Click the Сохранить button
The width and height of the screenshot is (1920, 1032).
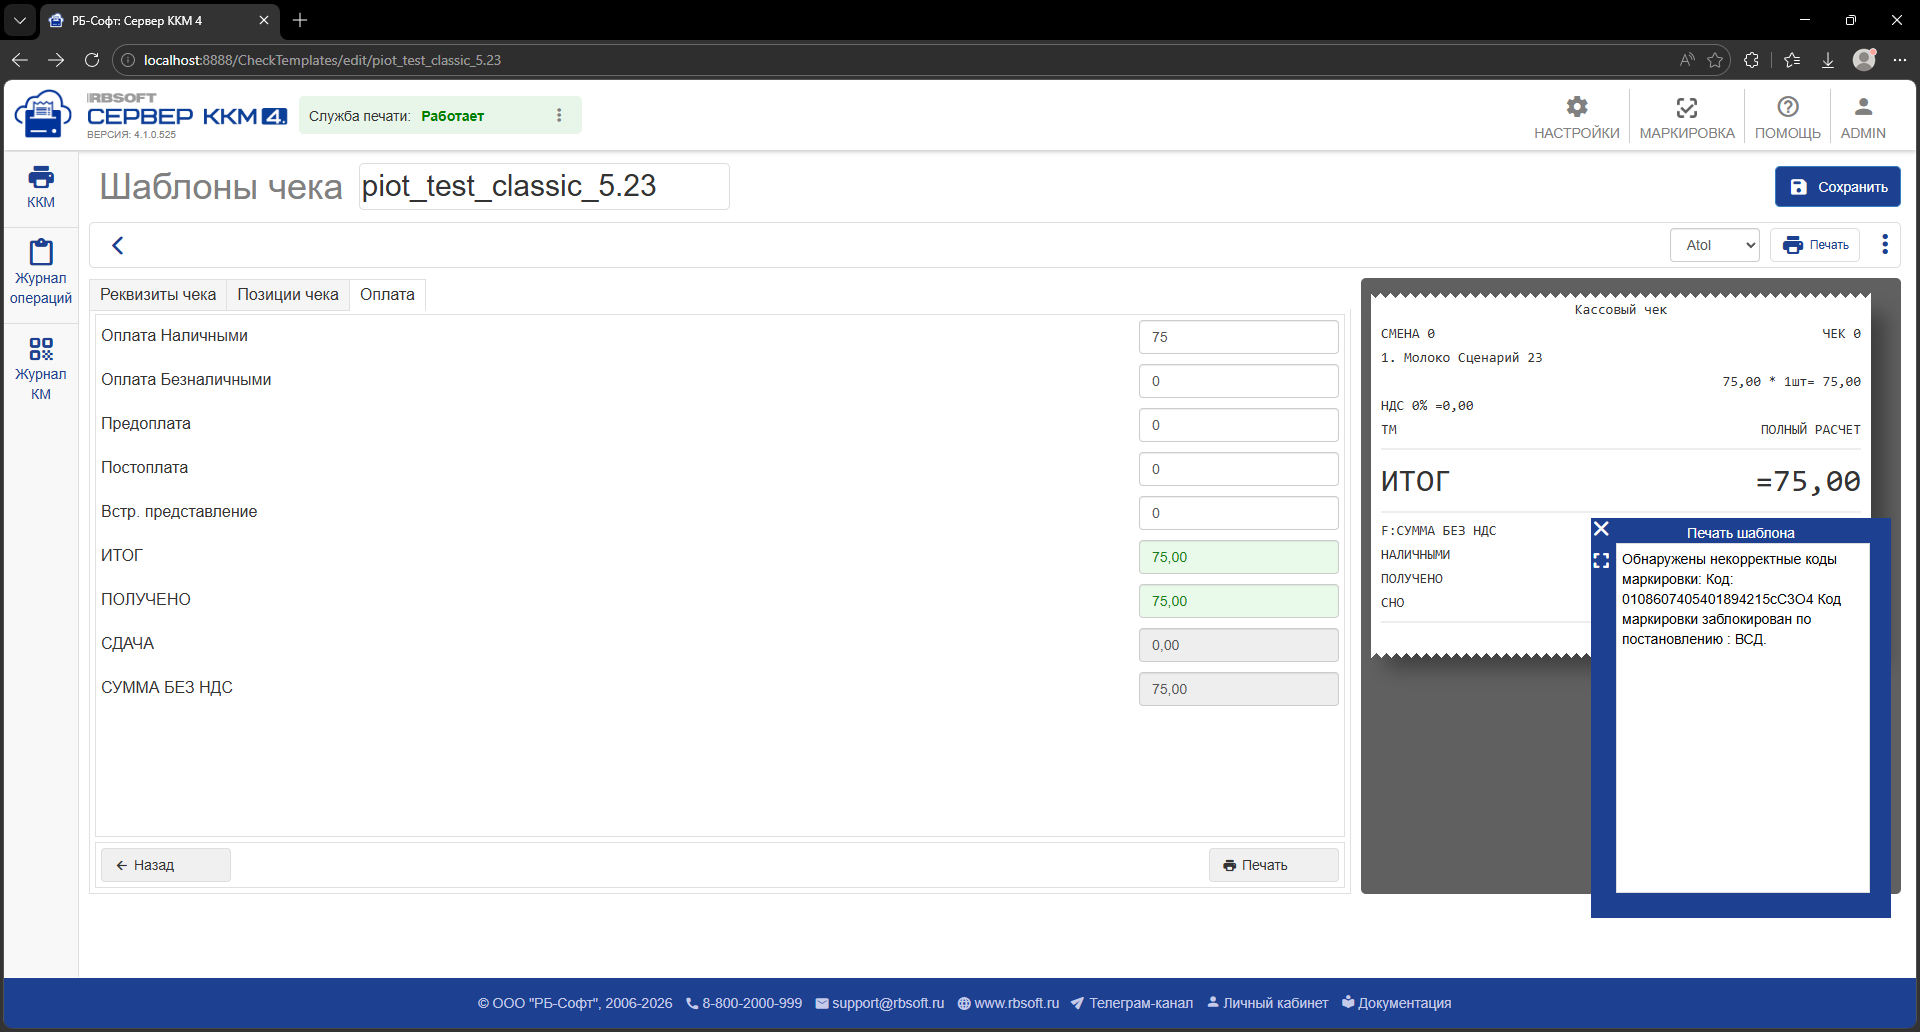pyautogui.click(x=1837, y=187)
